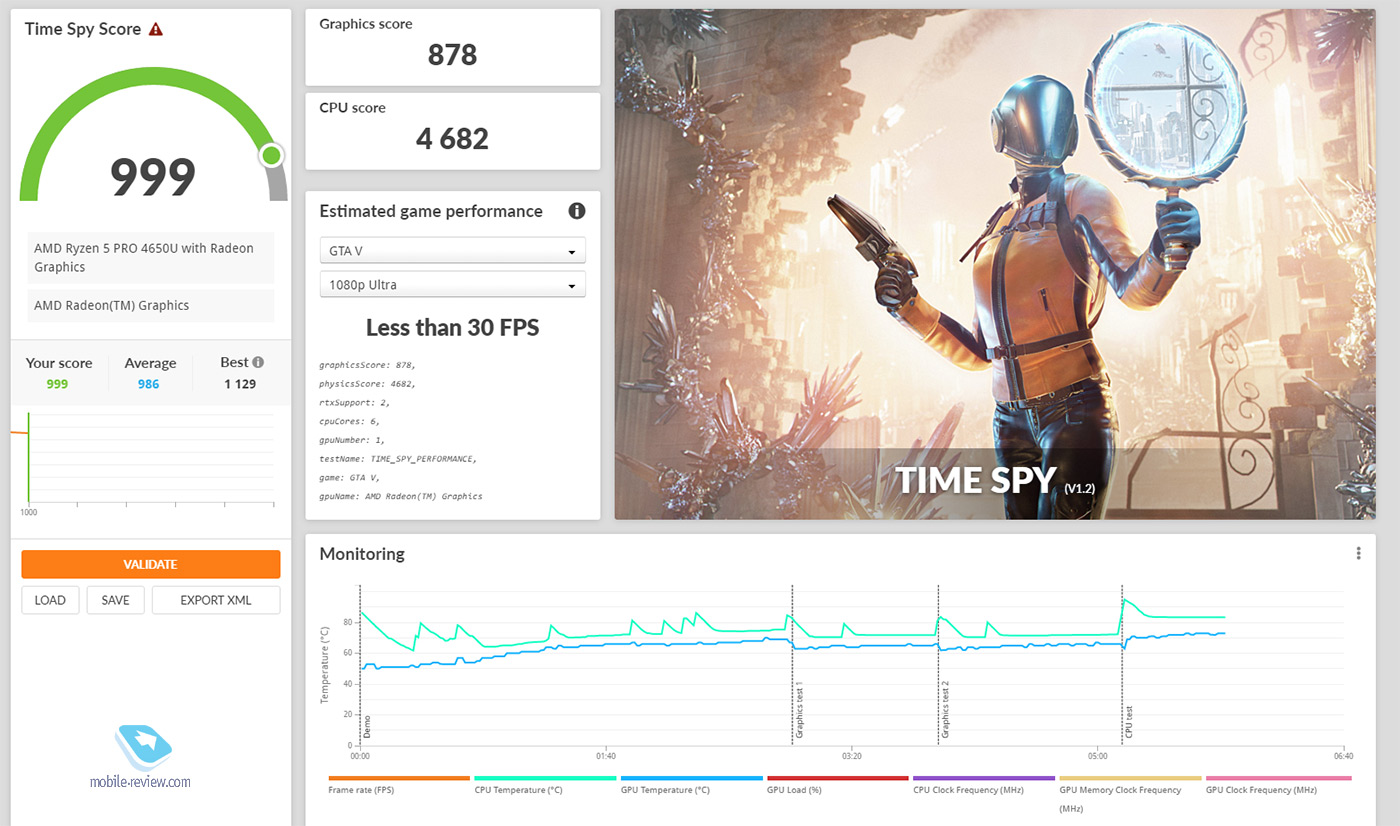Toggle the CPU Clock Frequency legend series

click(983, 785)
